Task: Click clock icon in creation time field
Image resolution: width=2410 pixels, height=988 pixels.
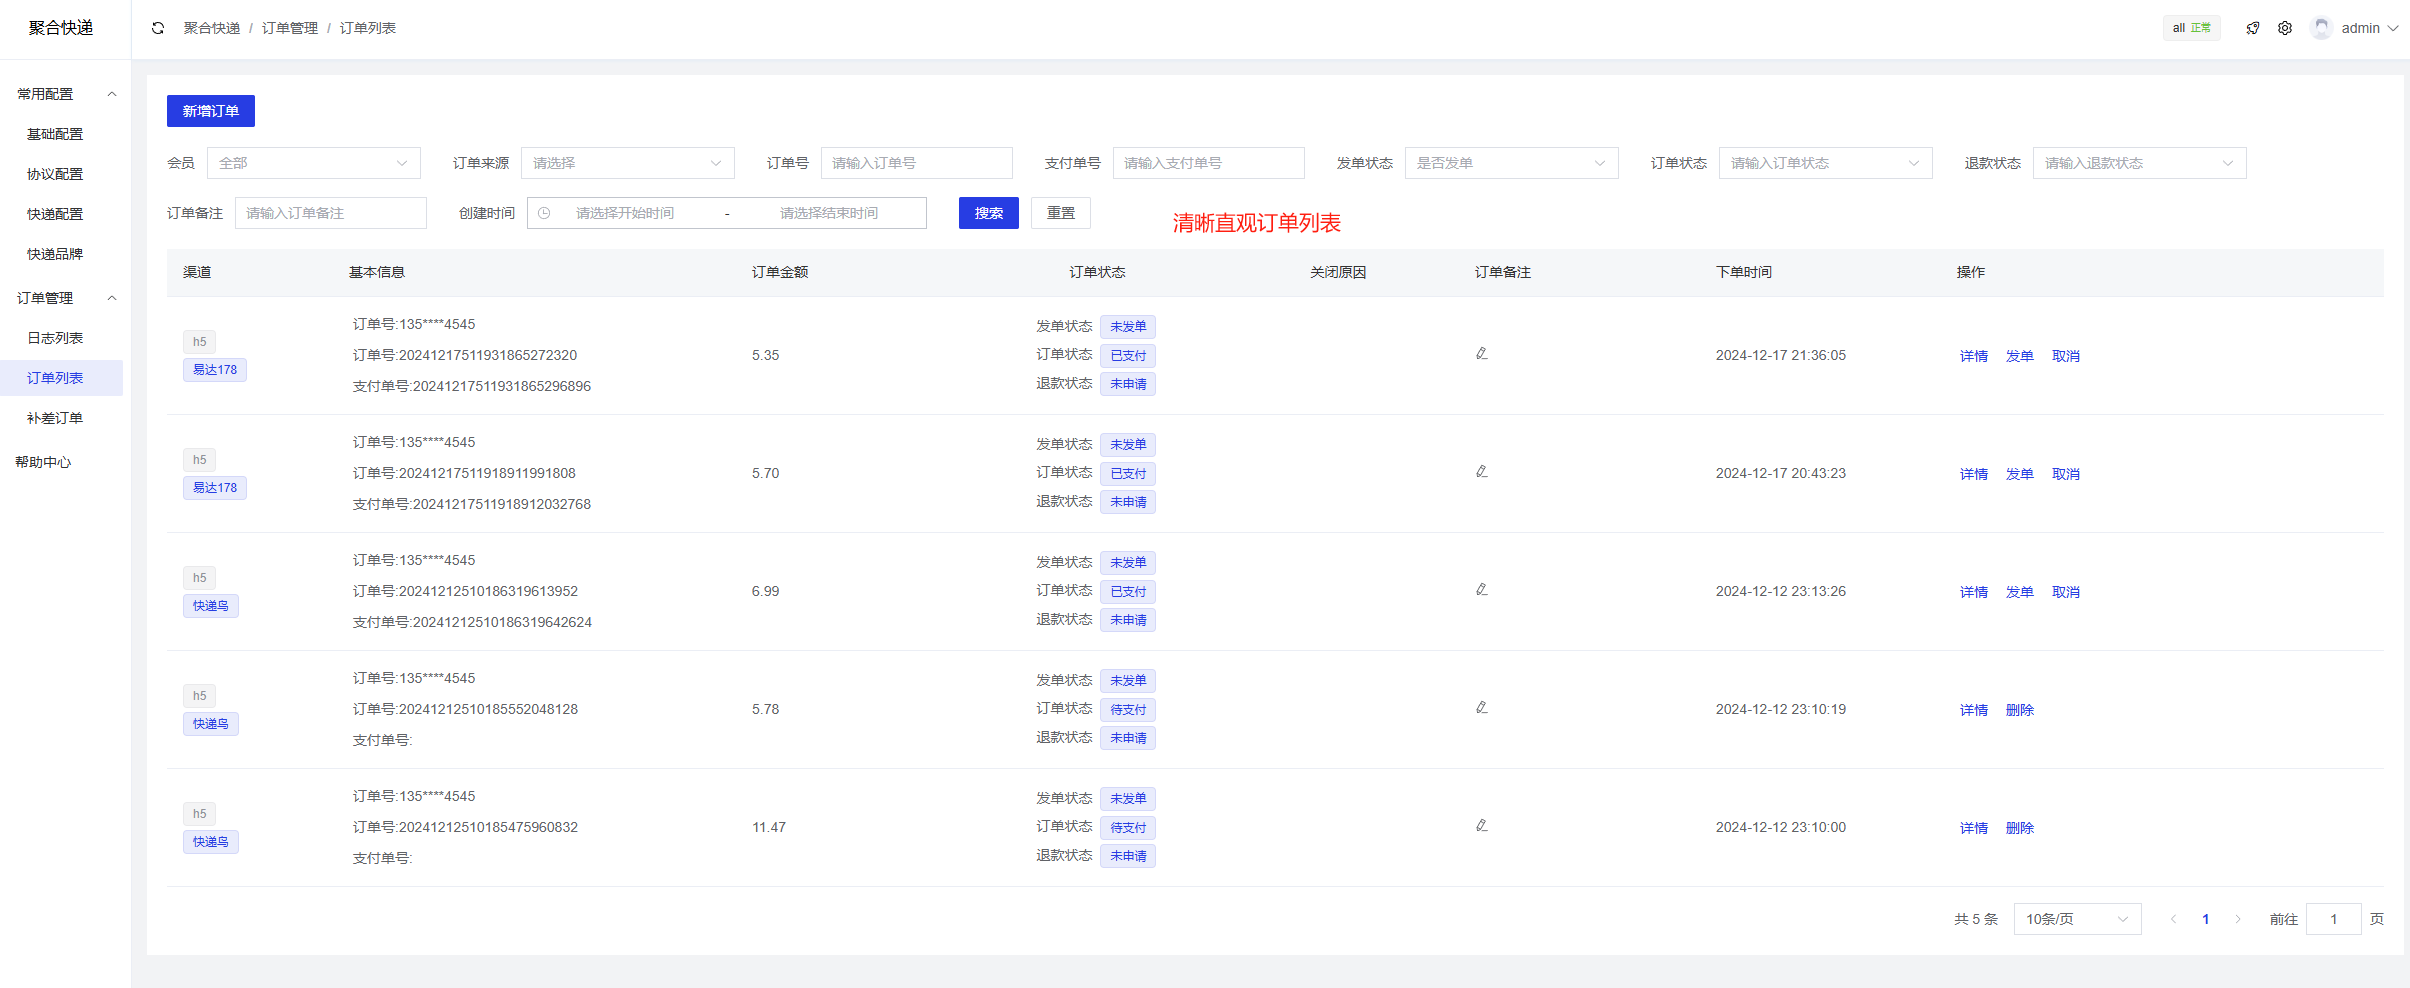Action: [544, 213]
